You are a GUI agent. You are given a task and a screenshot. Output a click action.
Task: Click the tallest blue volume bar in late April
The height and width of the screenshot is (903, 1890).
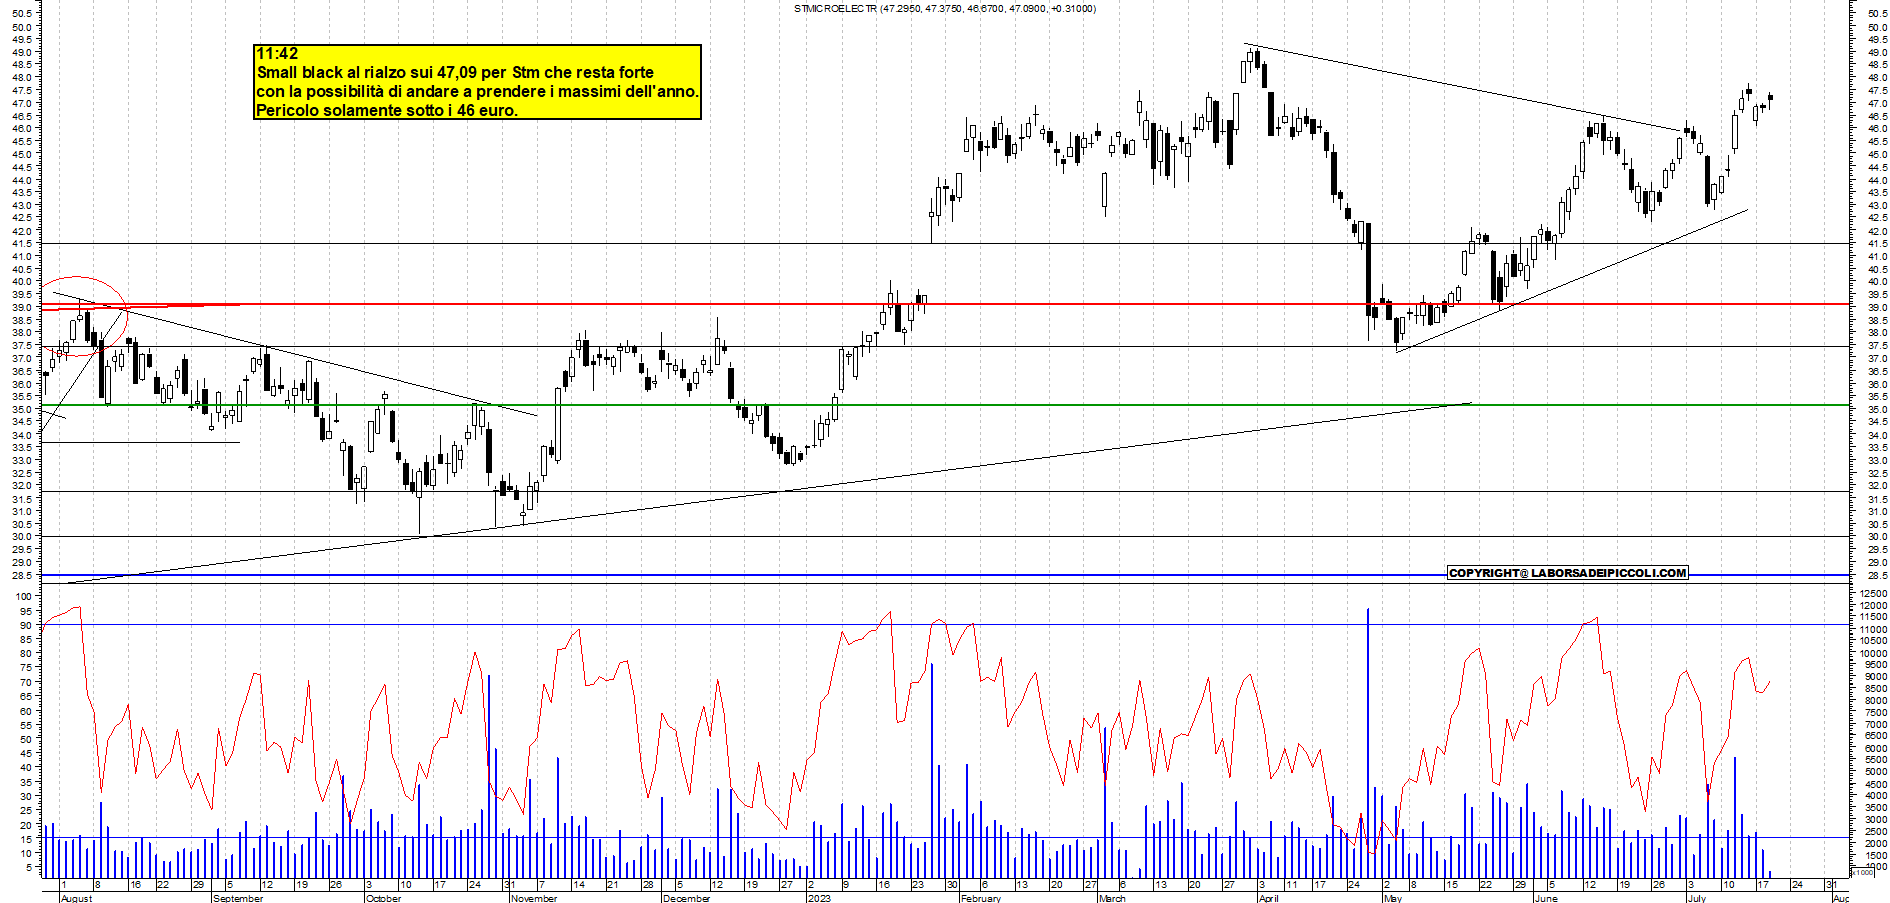tap(1368, 742)
